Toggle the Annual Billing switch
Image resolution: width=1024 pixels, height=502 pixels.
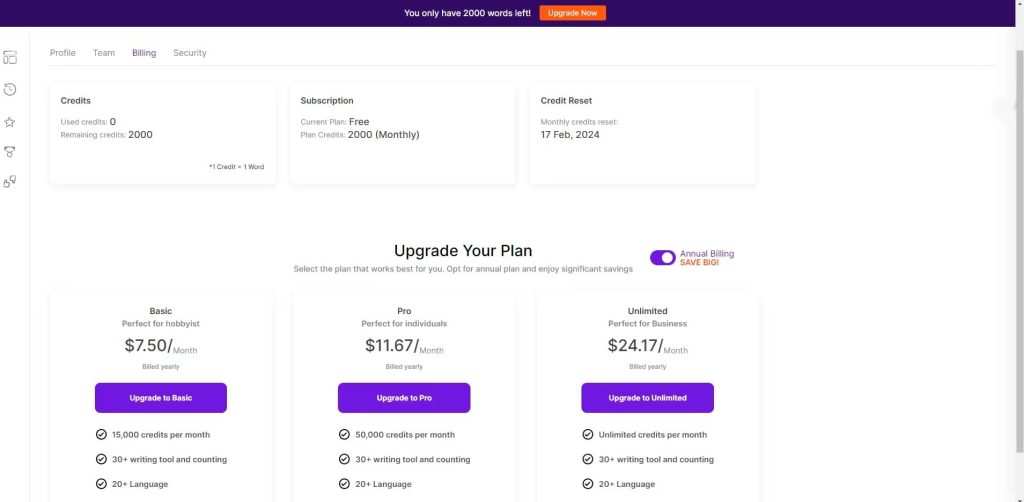point(662,258)
